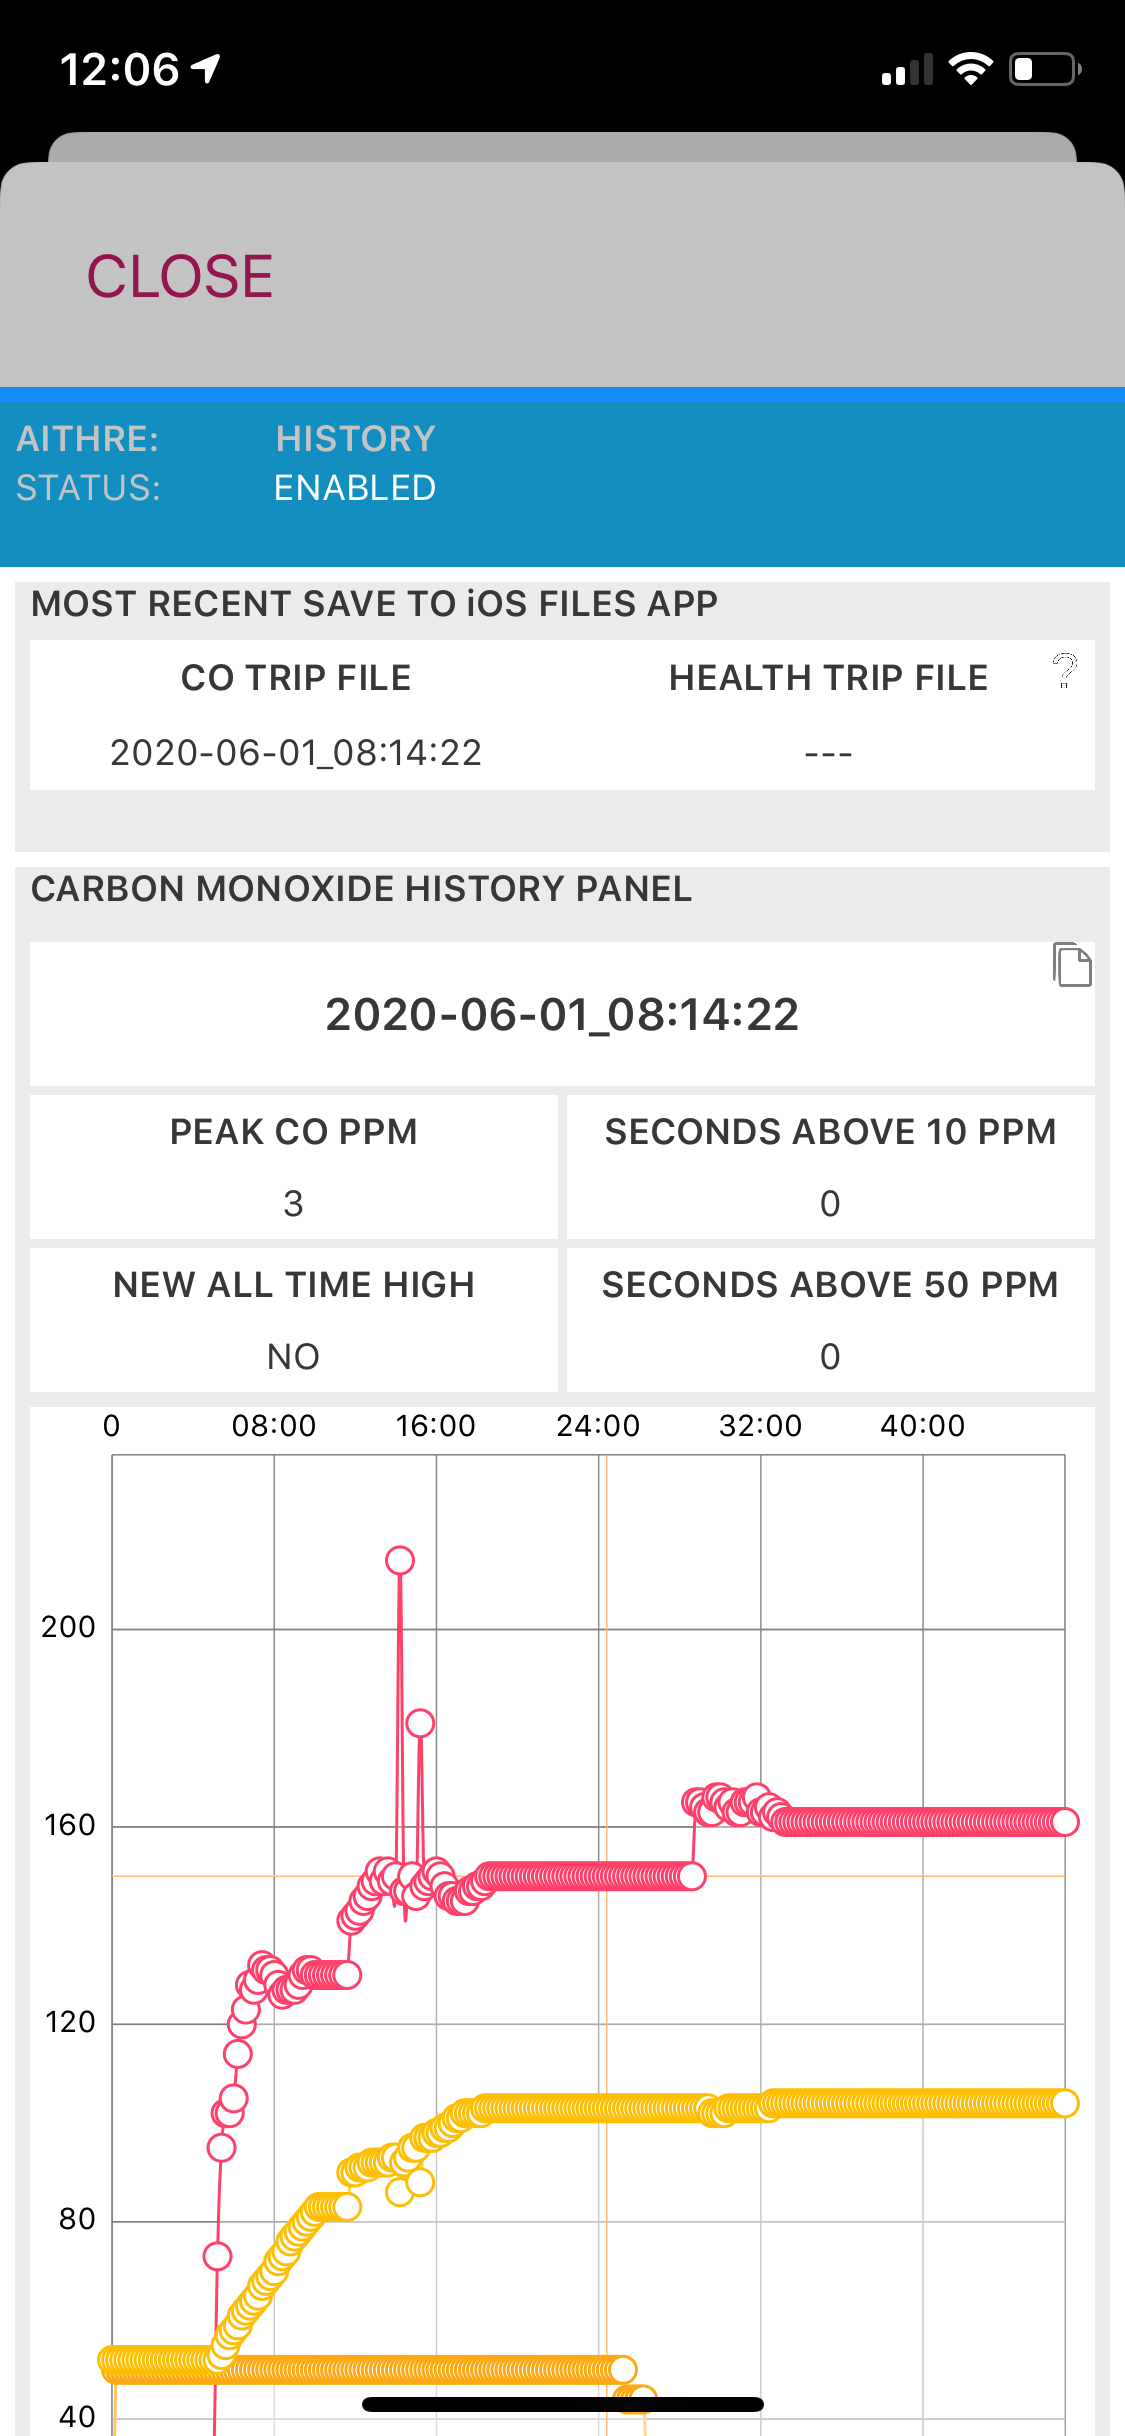
Task: Tap the CLOSE button
Action: pyautogui.click(x=180, y=276)
